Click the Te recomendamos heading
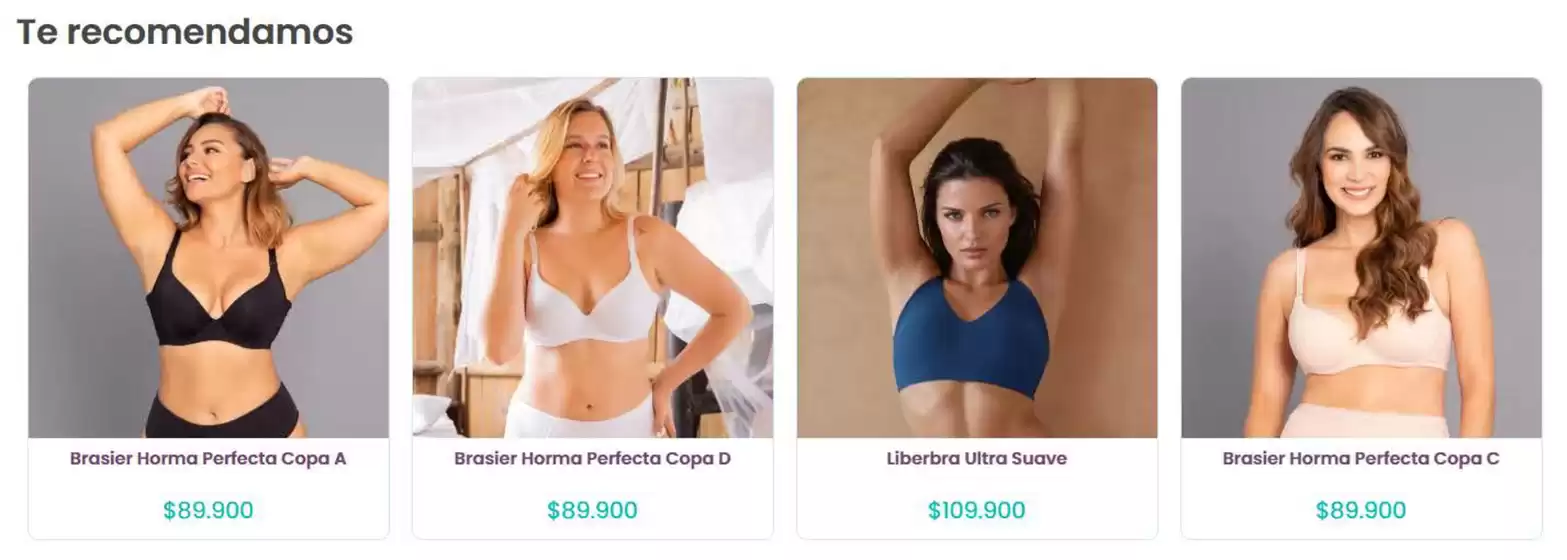 [185, 32]
